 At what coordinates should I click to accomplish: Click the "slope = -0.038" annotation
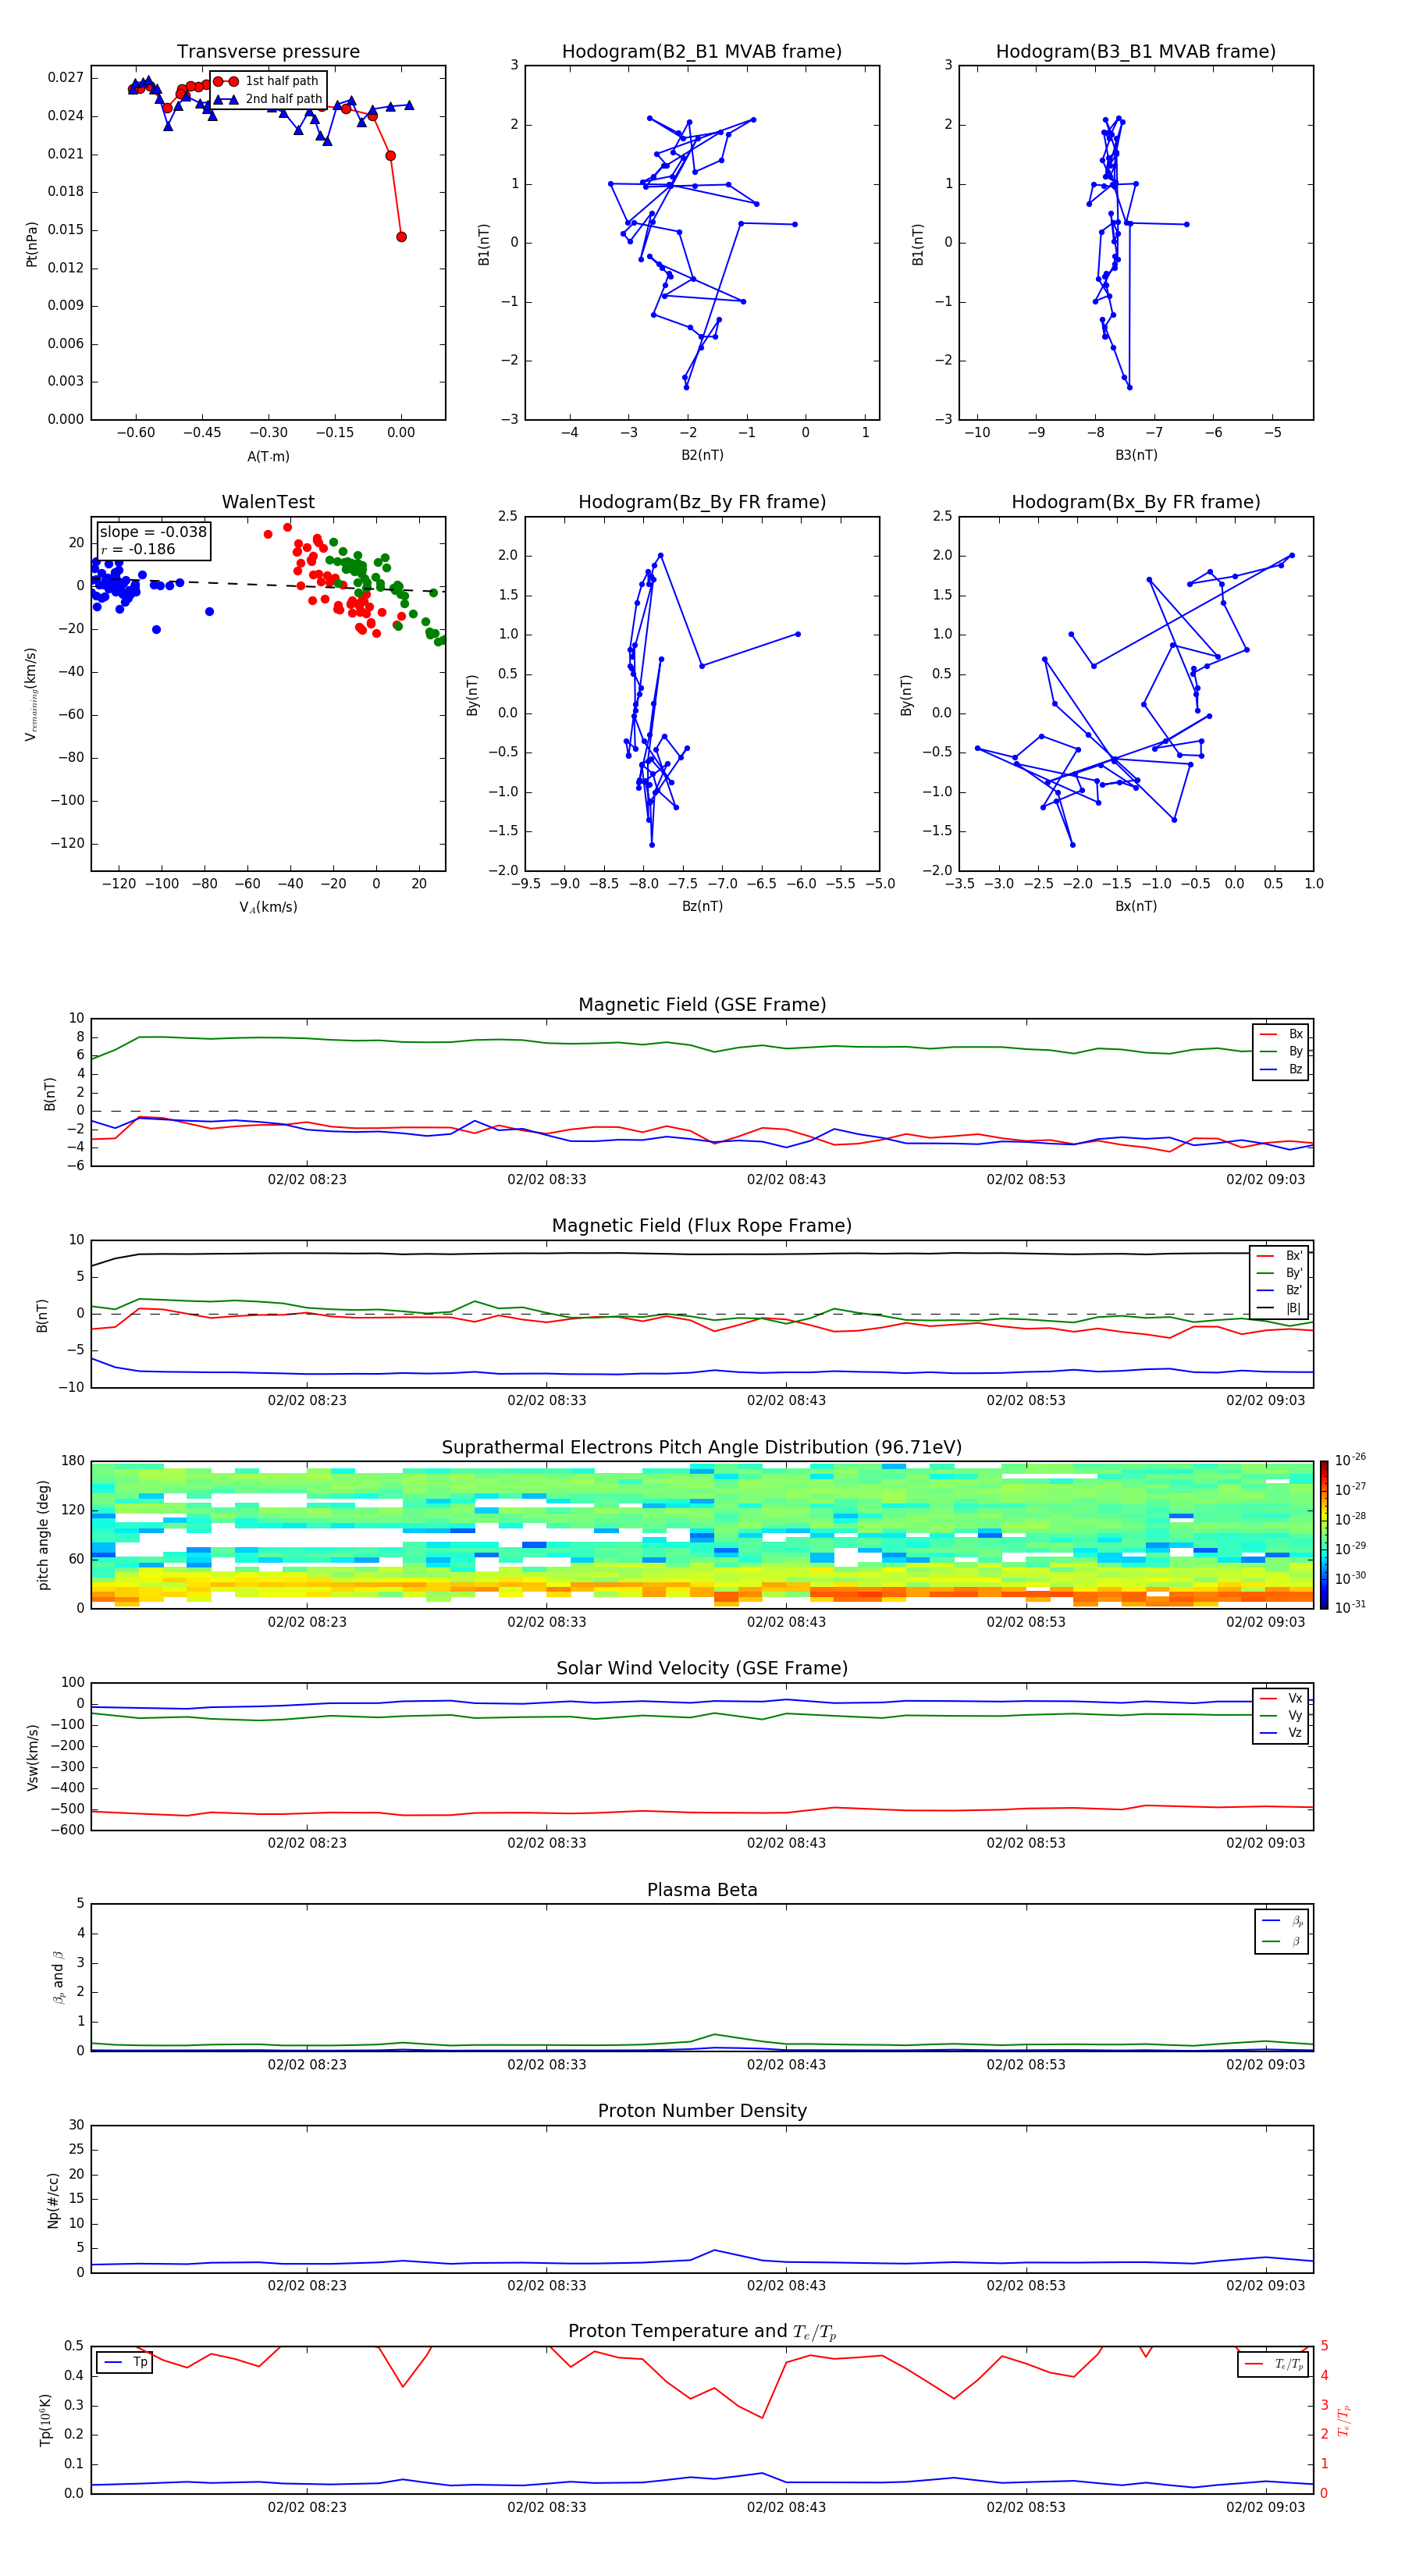click(x=153, y=532)
